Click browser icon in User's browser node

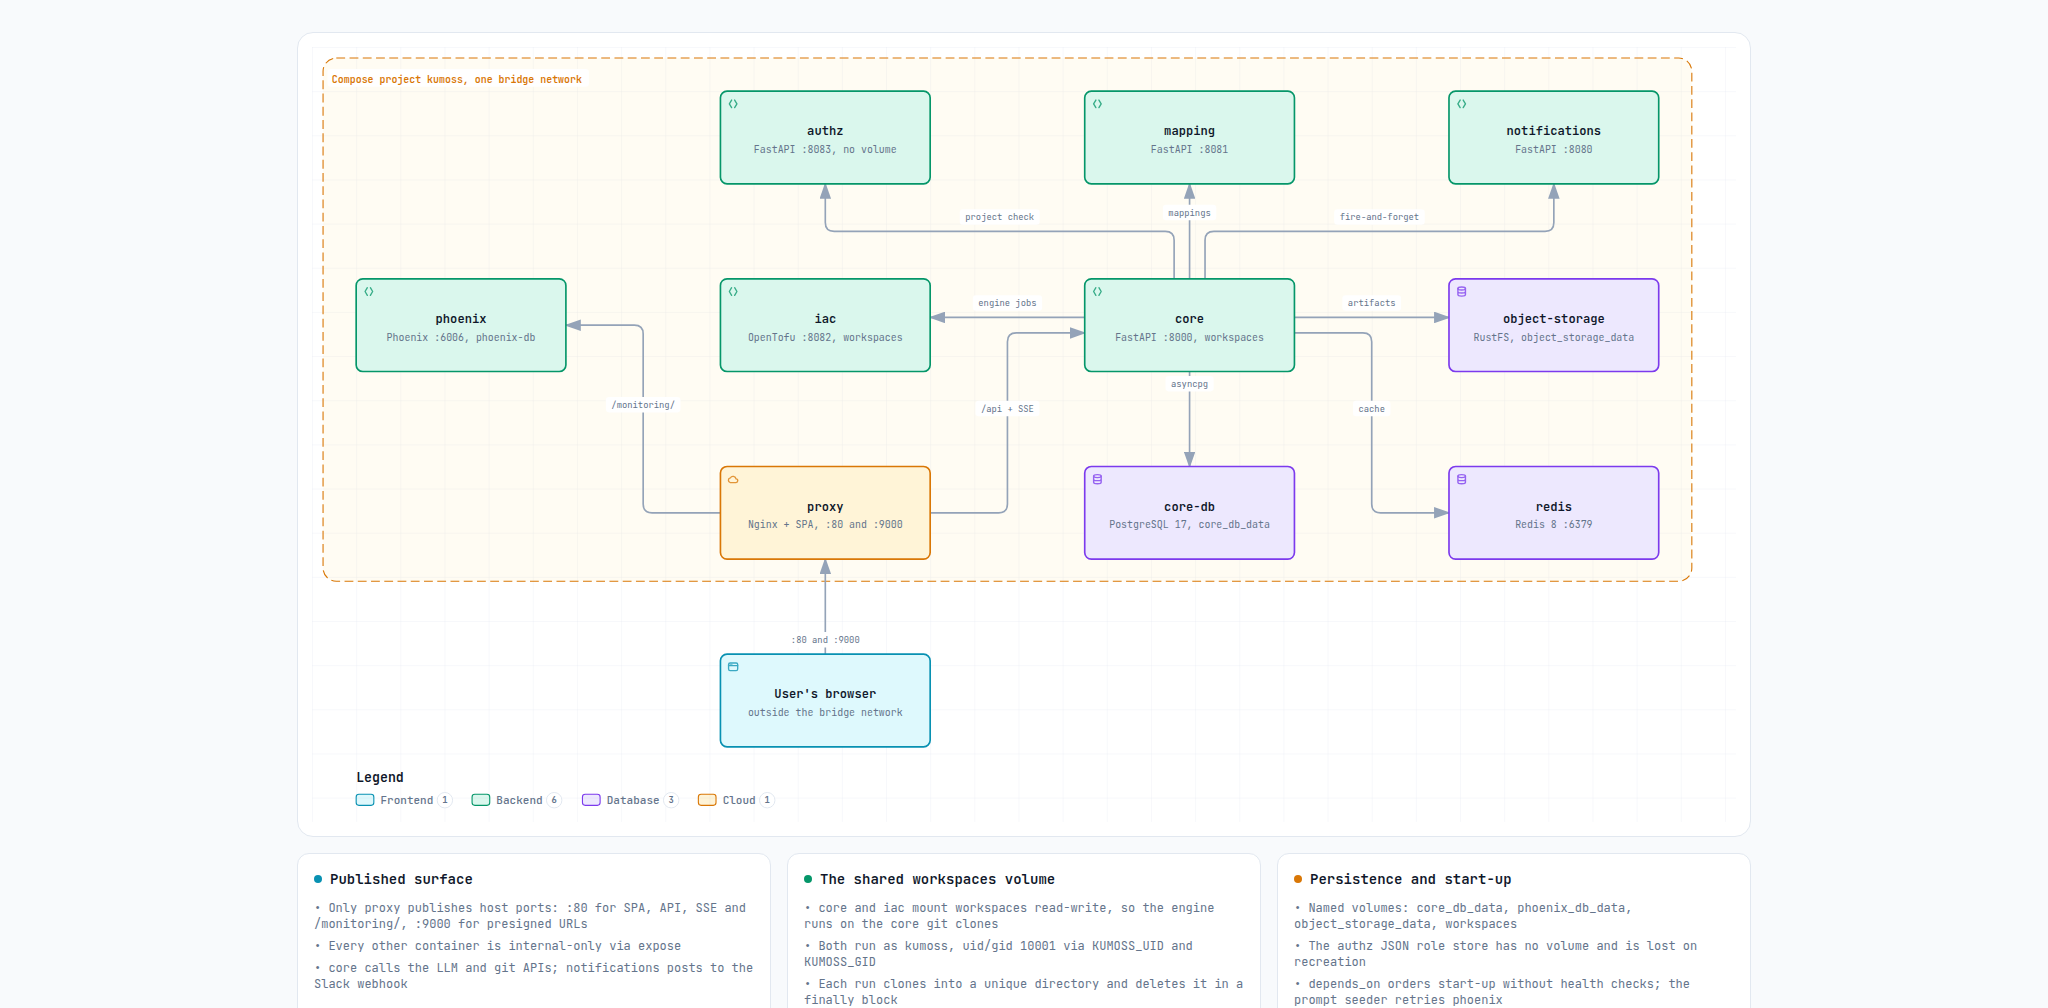733,667
